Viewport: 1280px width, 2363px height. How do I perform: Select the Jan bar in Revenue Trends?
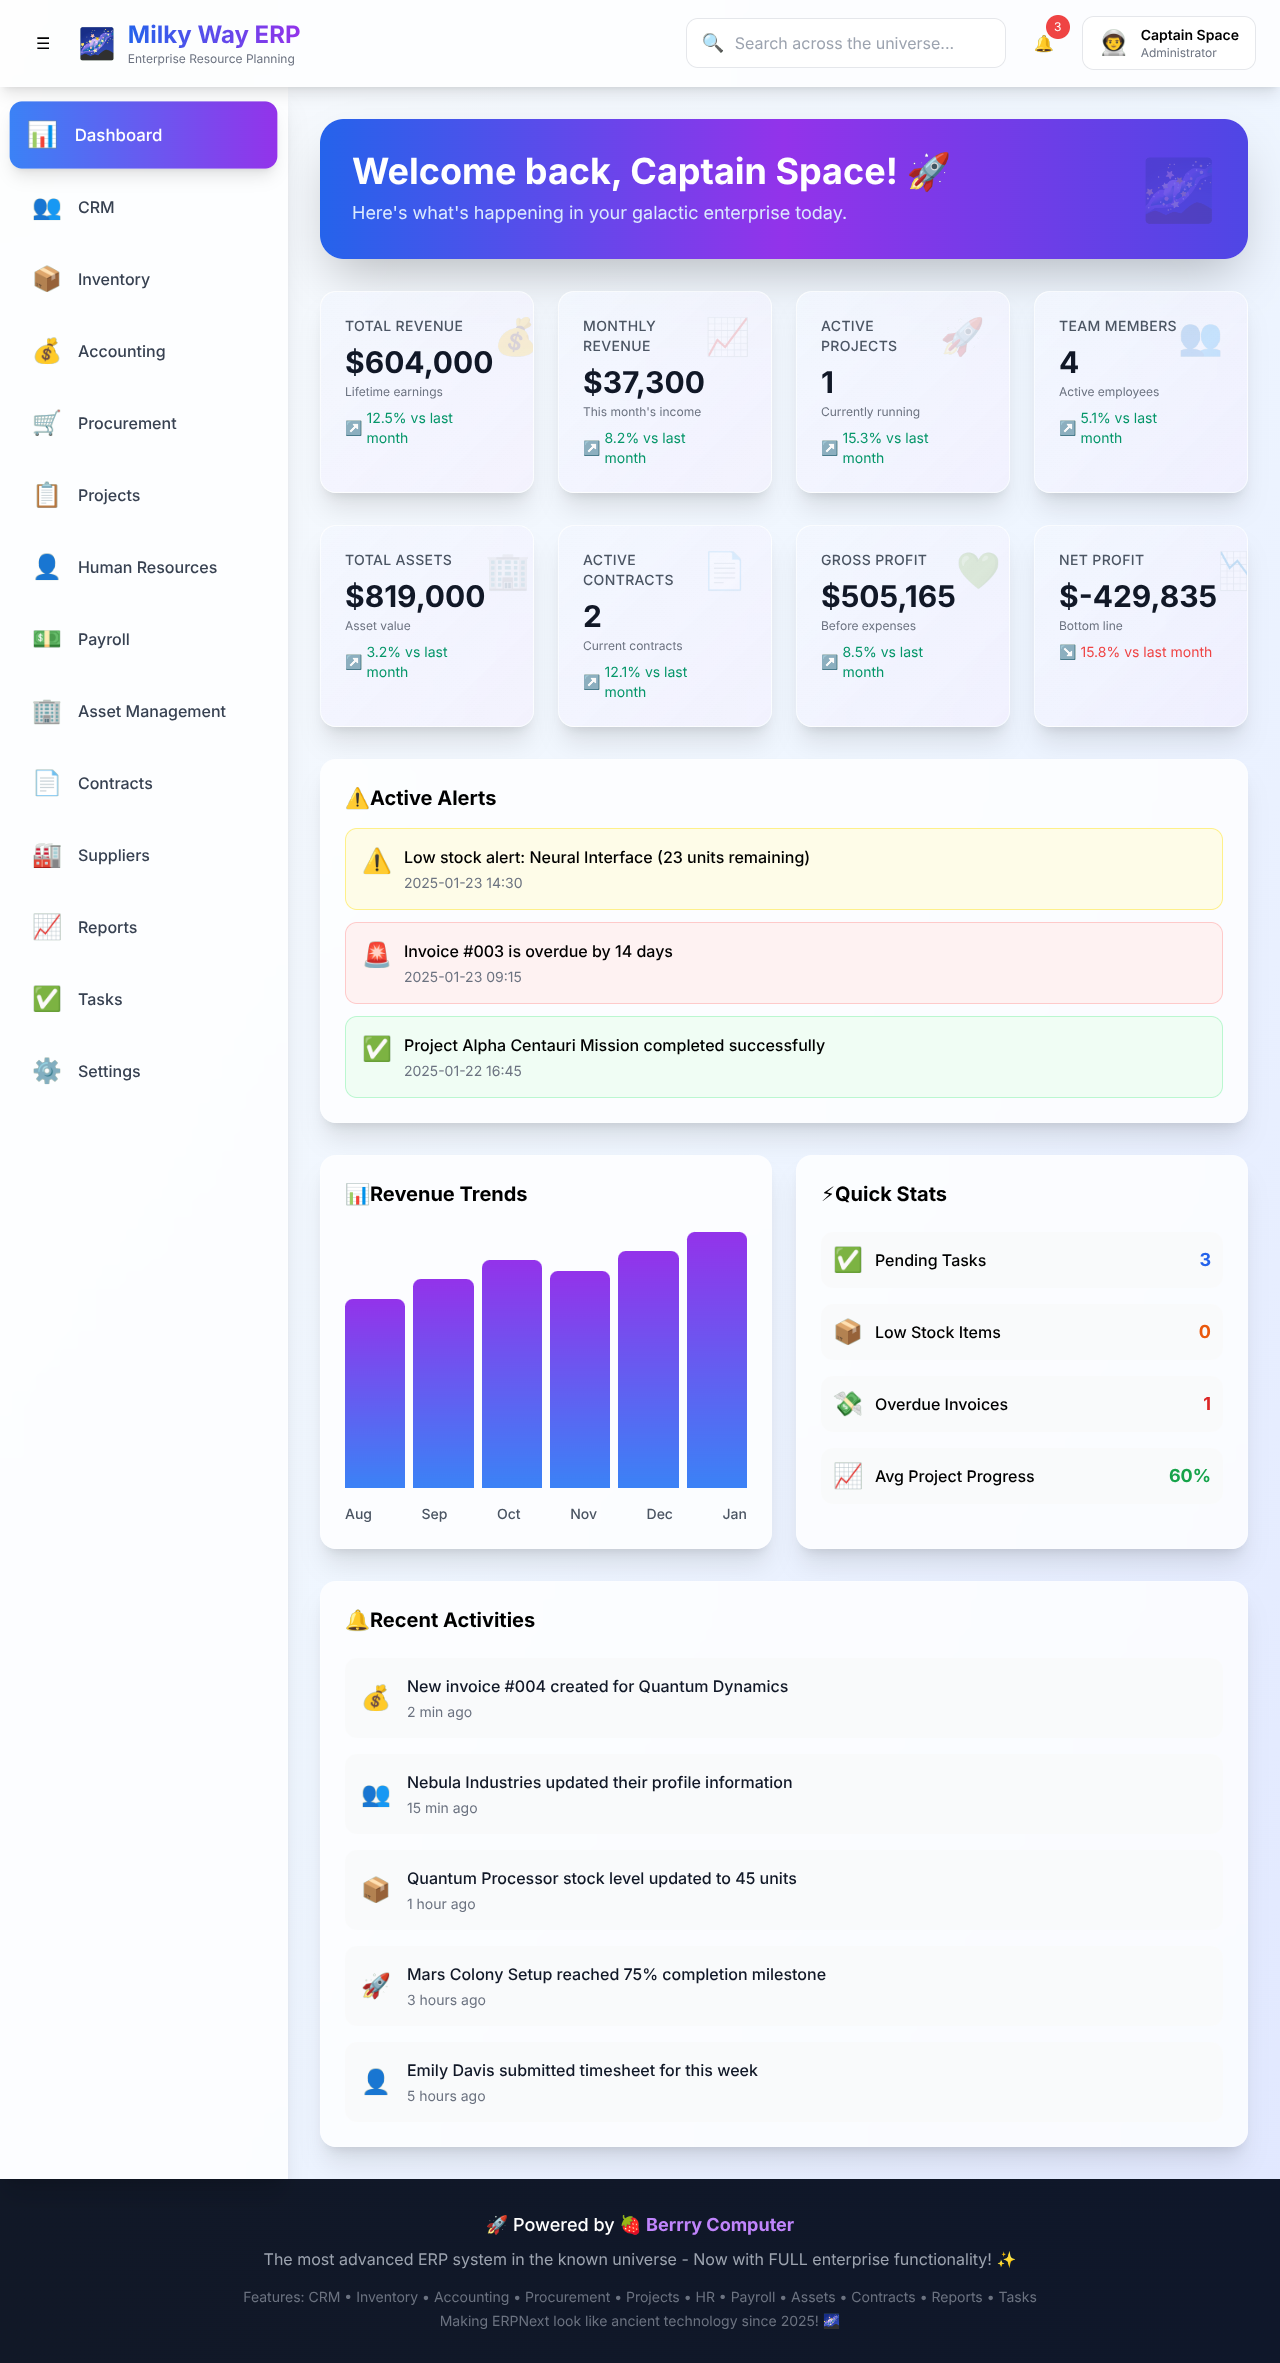coord(716,1359)
